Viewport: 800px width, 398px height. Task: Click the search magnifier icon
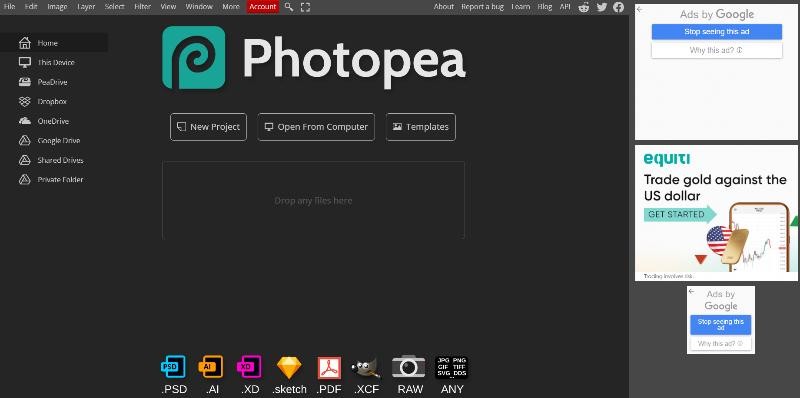coord(289,7)
